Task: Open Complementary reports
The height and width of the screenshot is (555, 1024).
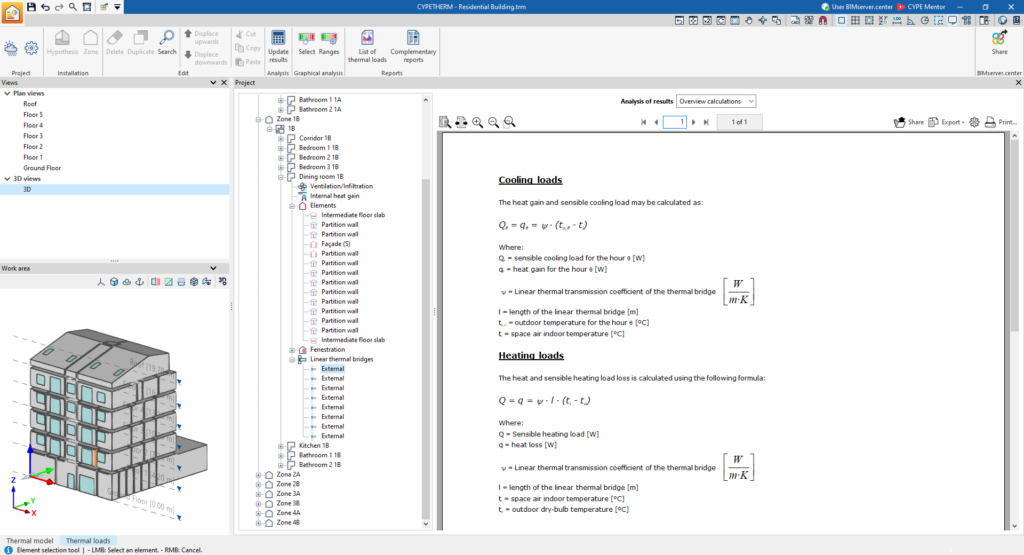Action: [x=413, y=46]
